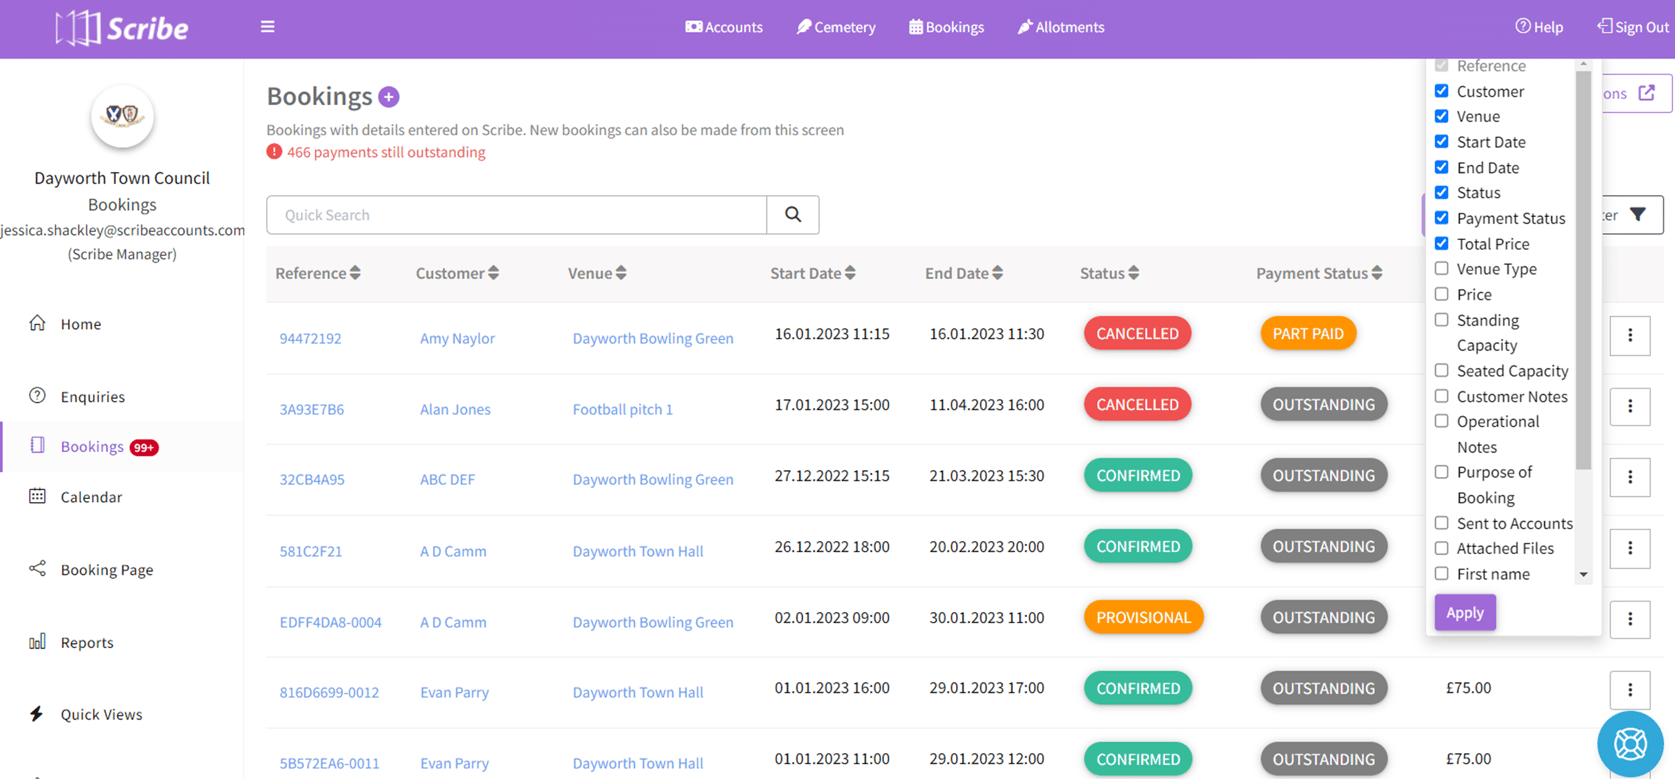The height and width of the screenshot is (779, 1675).
Task: Open the Cemetery menu in top bar
Action: [x=836, y=27]
